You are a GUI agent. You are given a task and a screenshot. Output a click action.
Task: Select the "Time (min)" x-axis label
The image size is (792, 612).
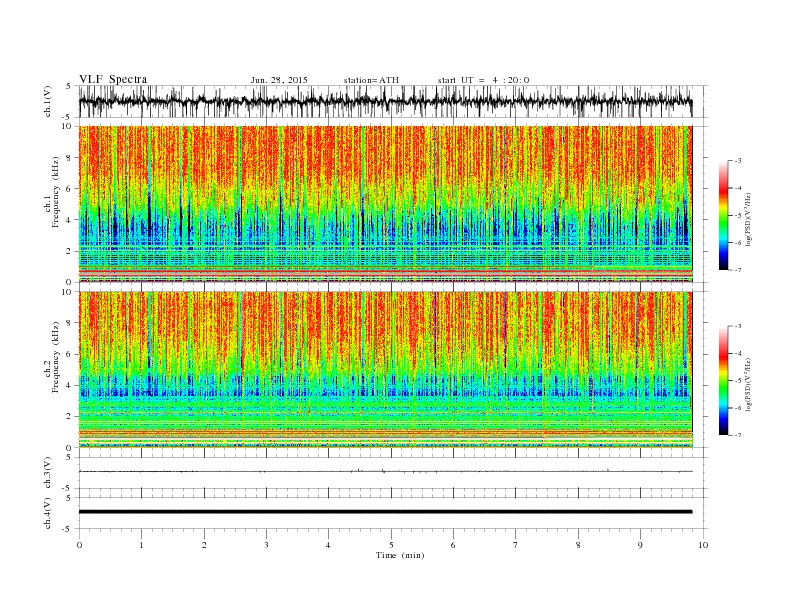pyautogui.click(x=400, y=555)
